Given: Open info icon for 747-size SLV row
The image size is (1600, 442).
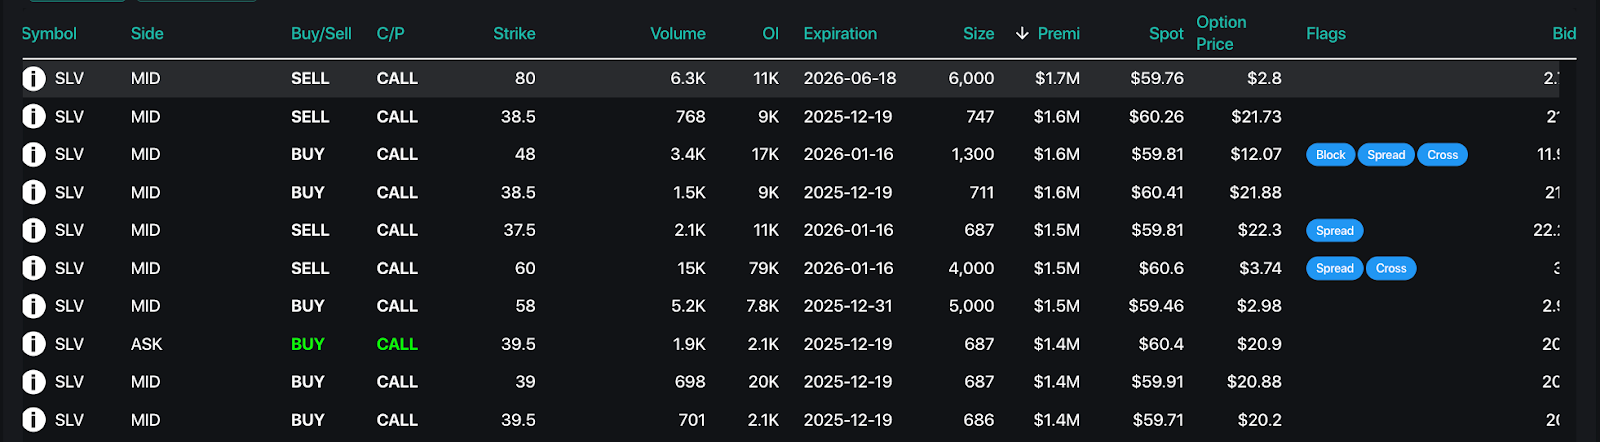Looking at the screenshot, I should 34,116.
